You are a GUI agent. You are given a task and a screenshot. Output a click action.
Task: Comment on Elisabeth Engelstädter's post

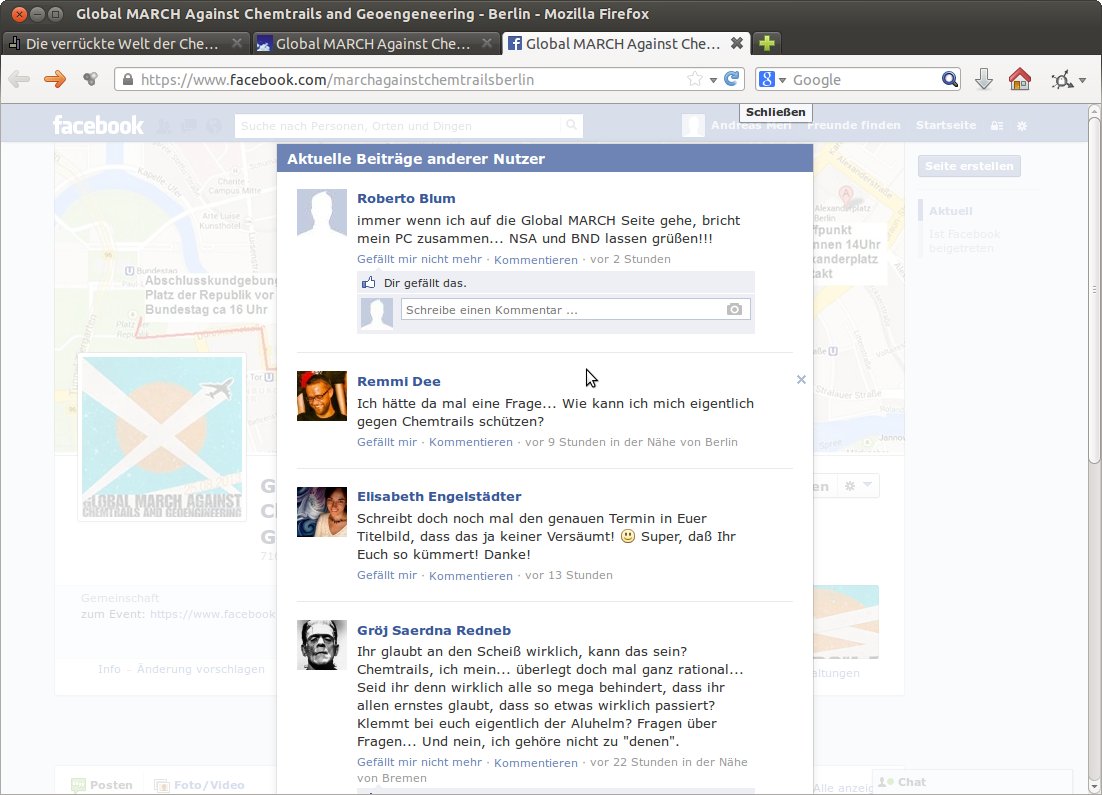click(x=471, y=576)
